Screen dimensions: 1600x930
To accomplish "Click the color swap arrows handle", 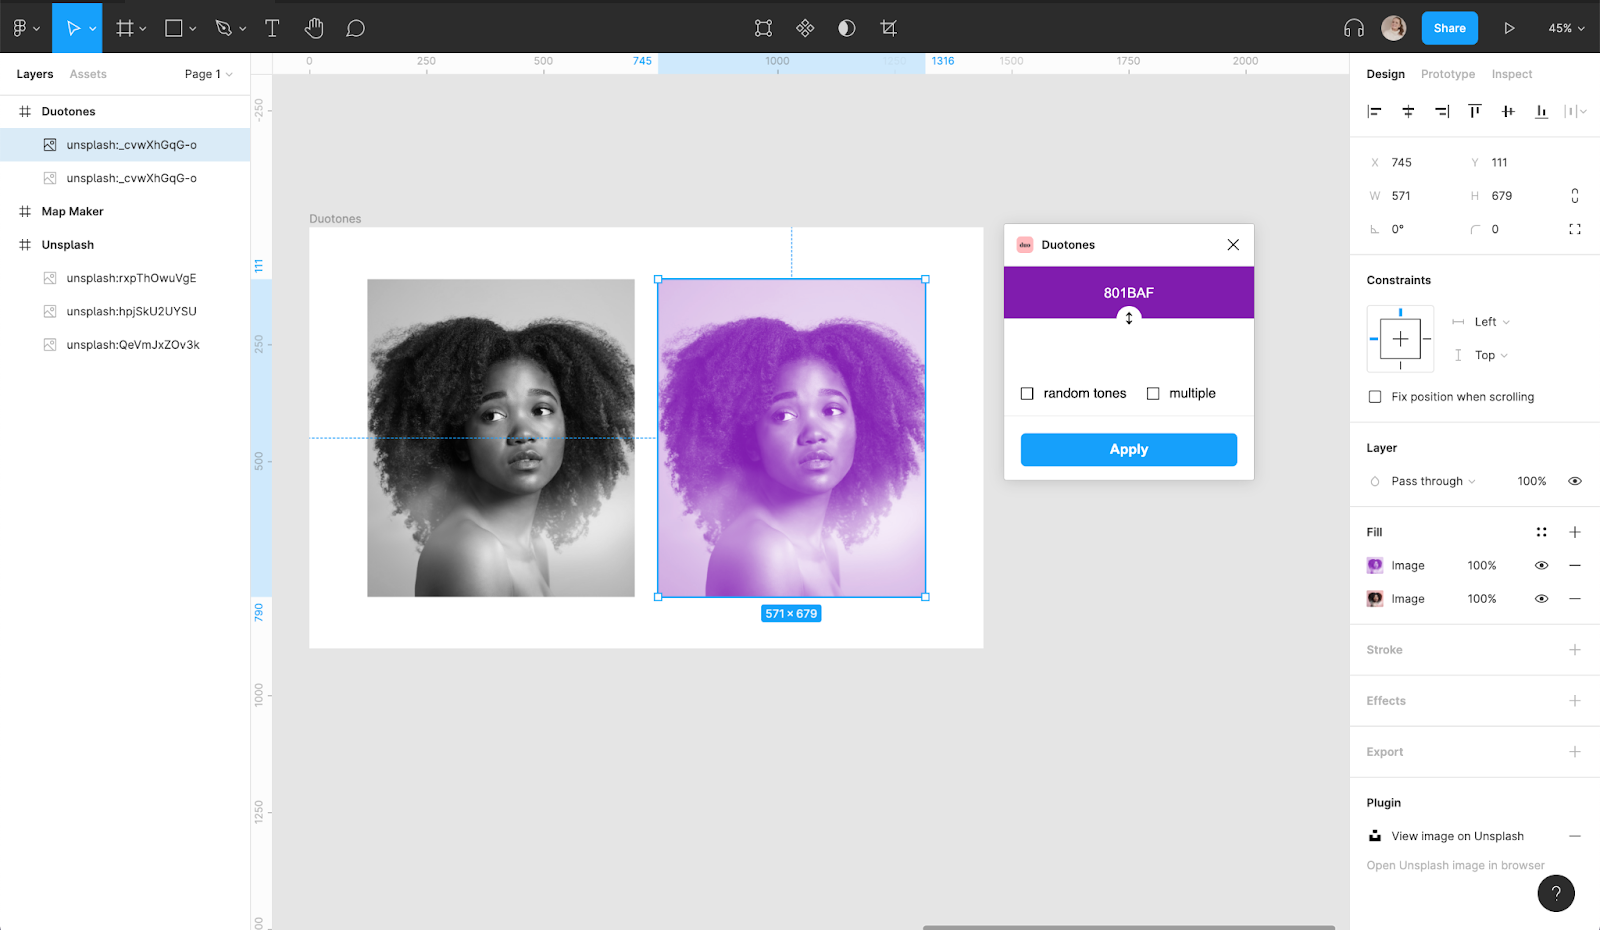I will pyautogui.click(x=1129, y=318).
